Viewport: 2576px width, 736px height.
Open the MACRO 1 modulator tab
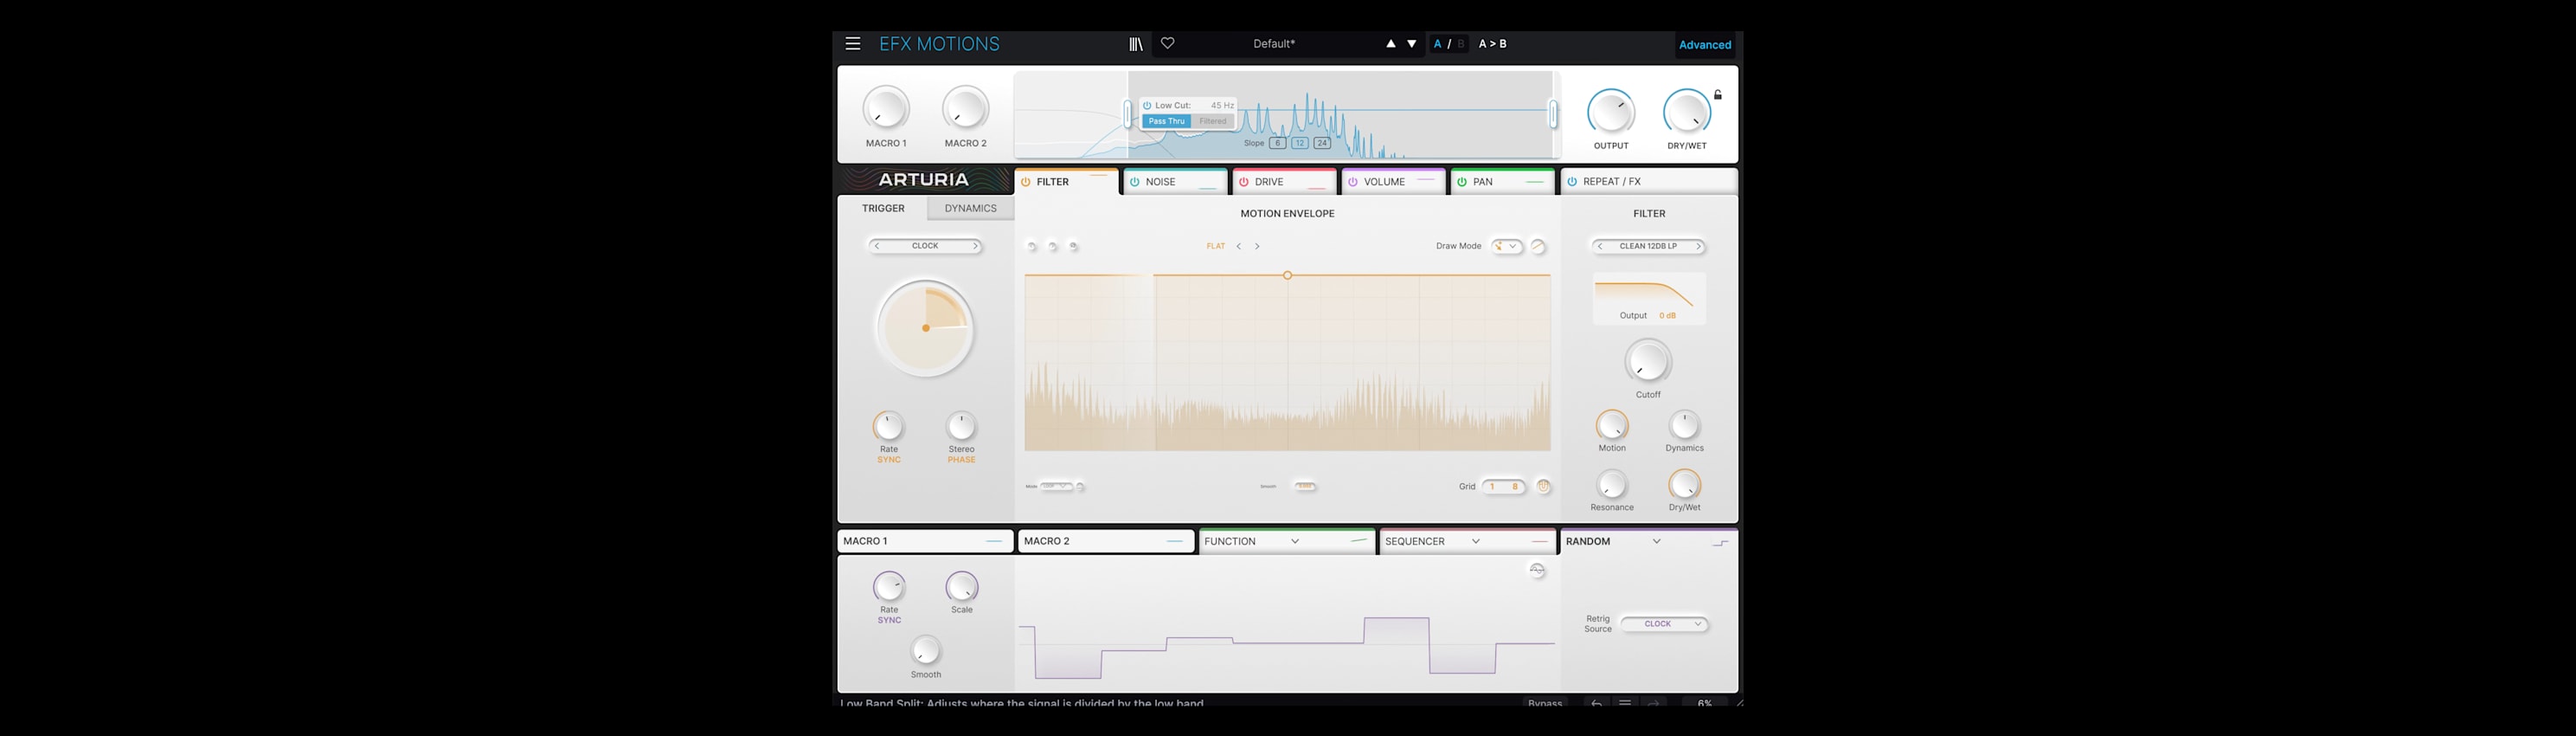pos(925,541)
